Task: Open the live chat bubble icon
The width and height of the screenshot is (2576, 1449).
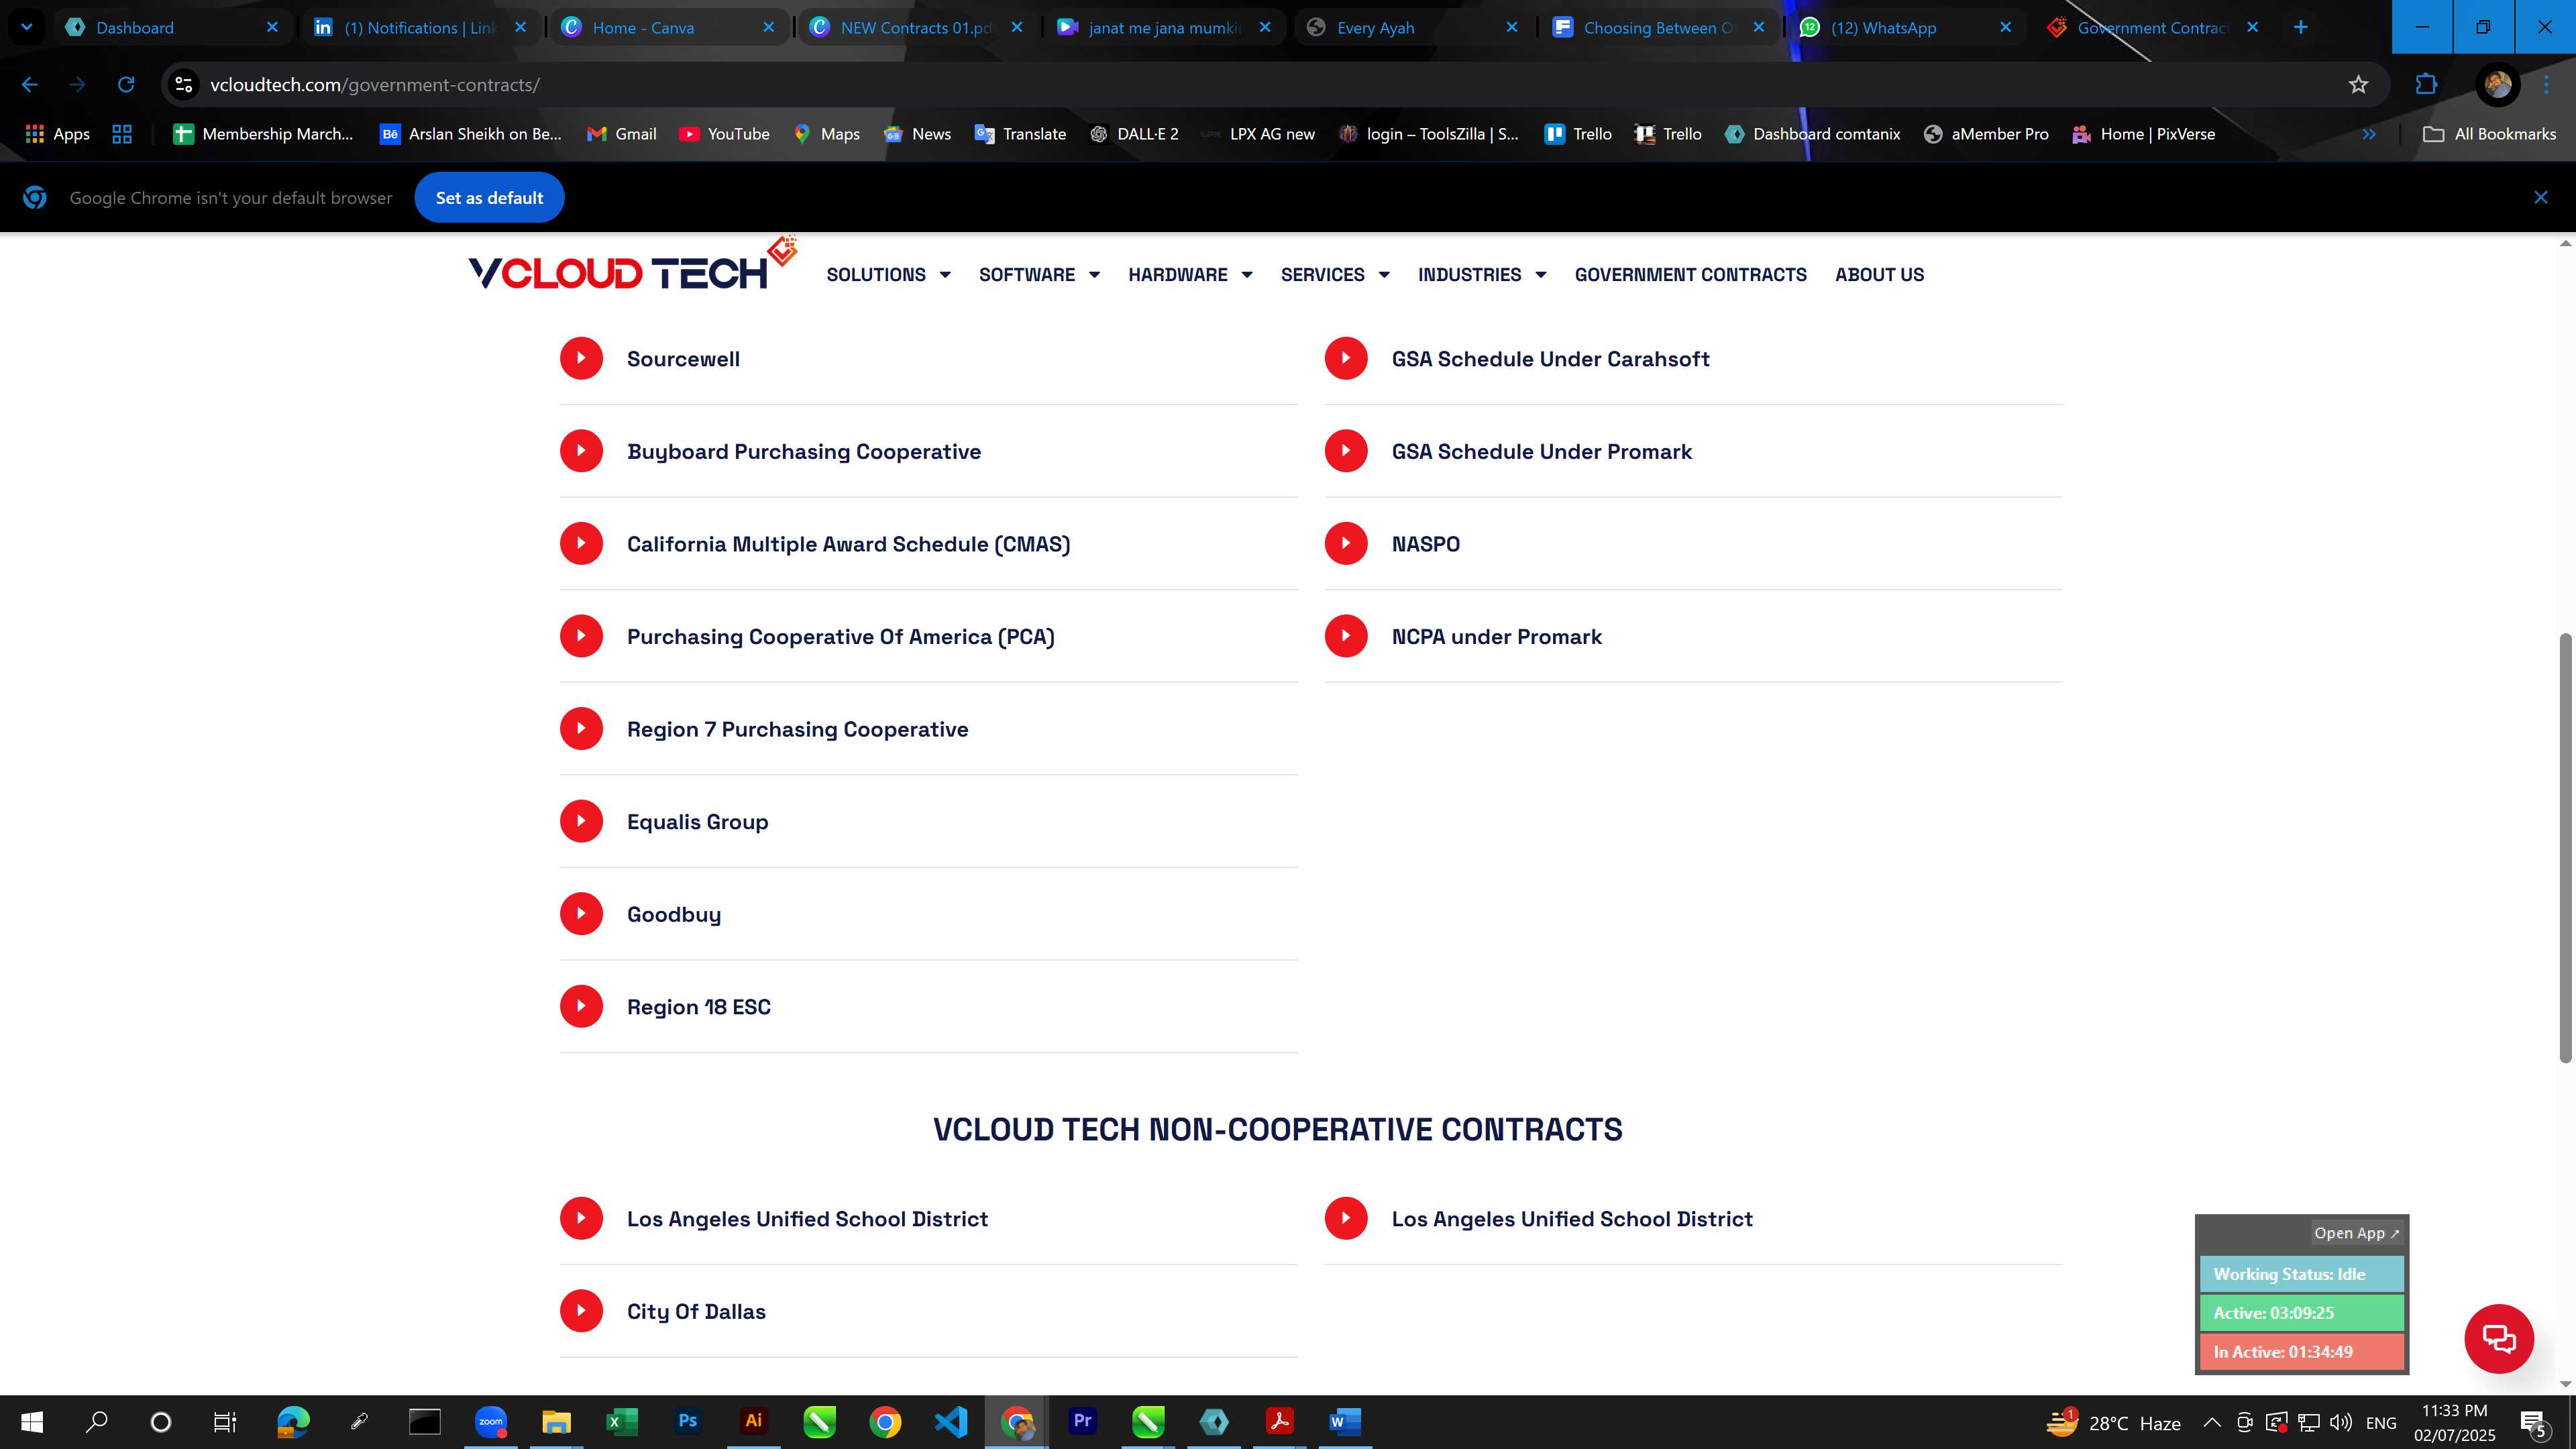Action: point(2498,1338)
